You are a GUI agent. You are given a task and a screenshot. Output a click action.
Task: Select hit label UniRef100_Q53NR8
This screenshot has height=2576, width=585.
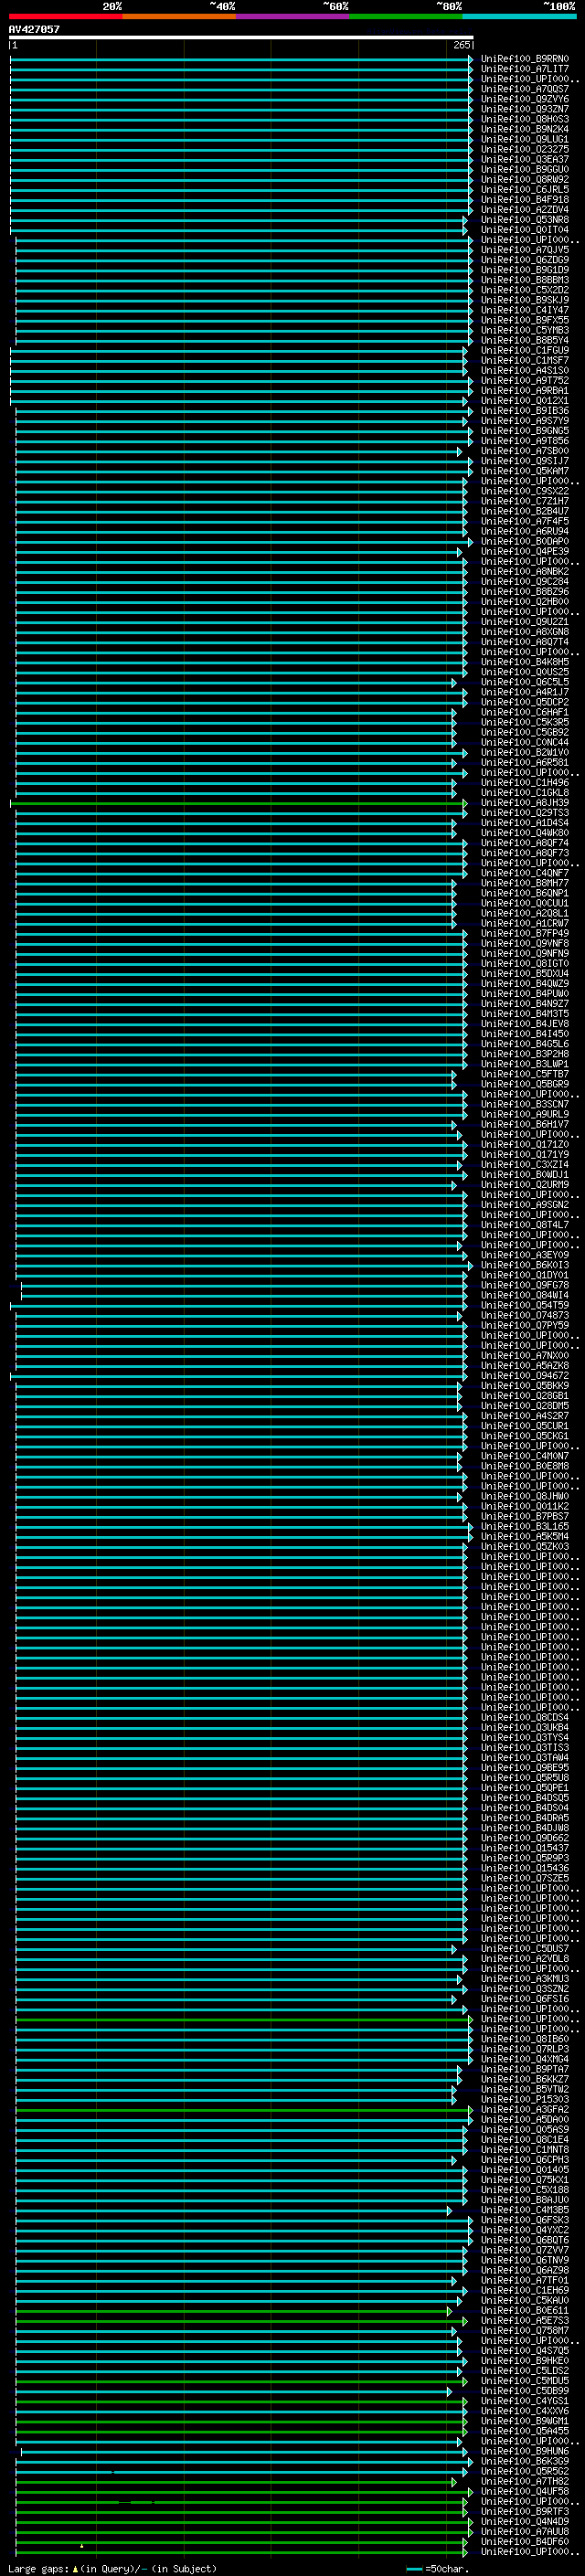[525, 220]
